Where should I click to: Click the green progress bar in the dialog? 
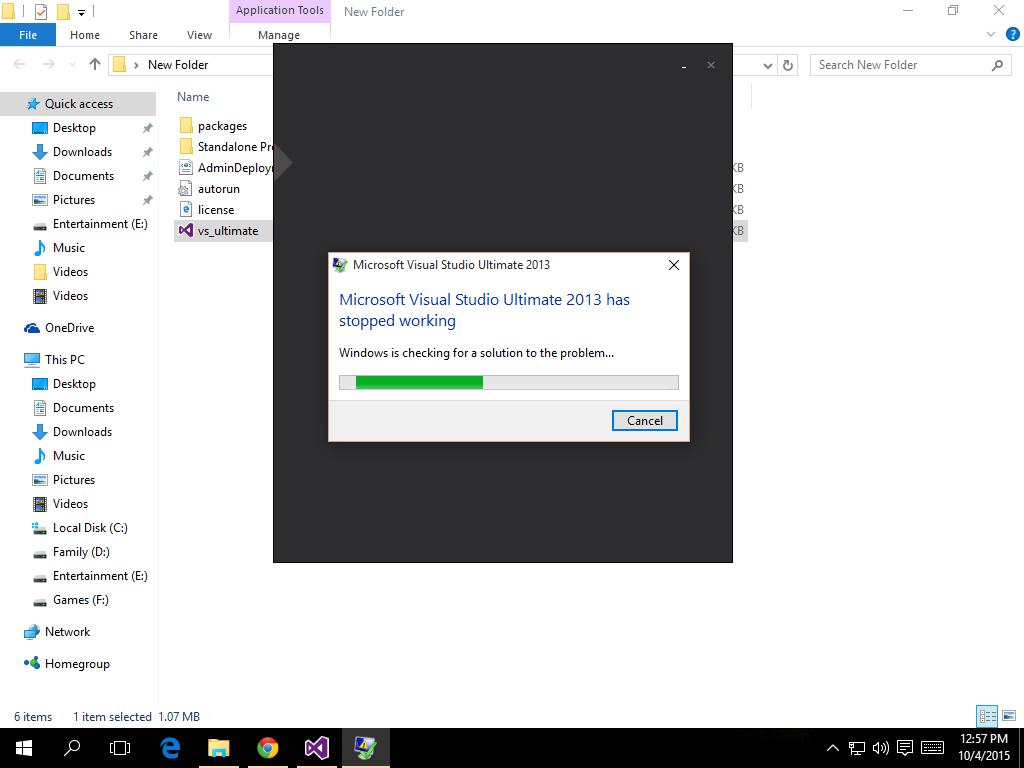coord(509,383)
